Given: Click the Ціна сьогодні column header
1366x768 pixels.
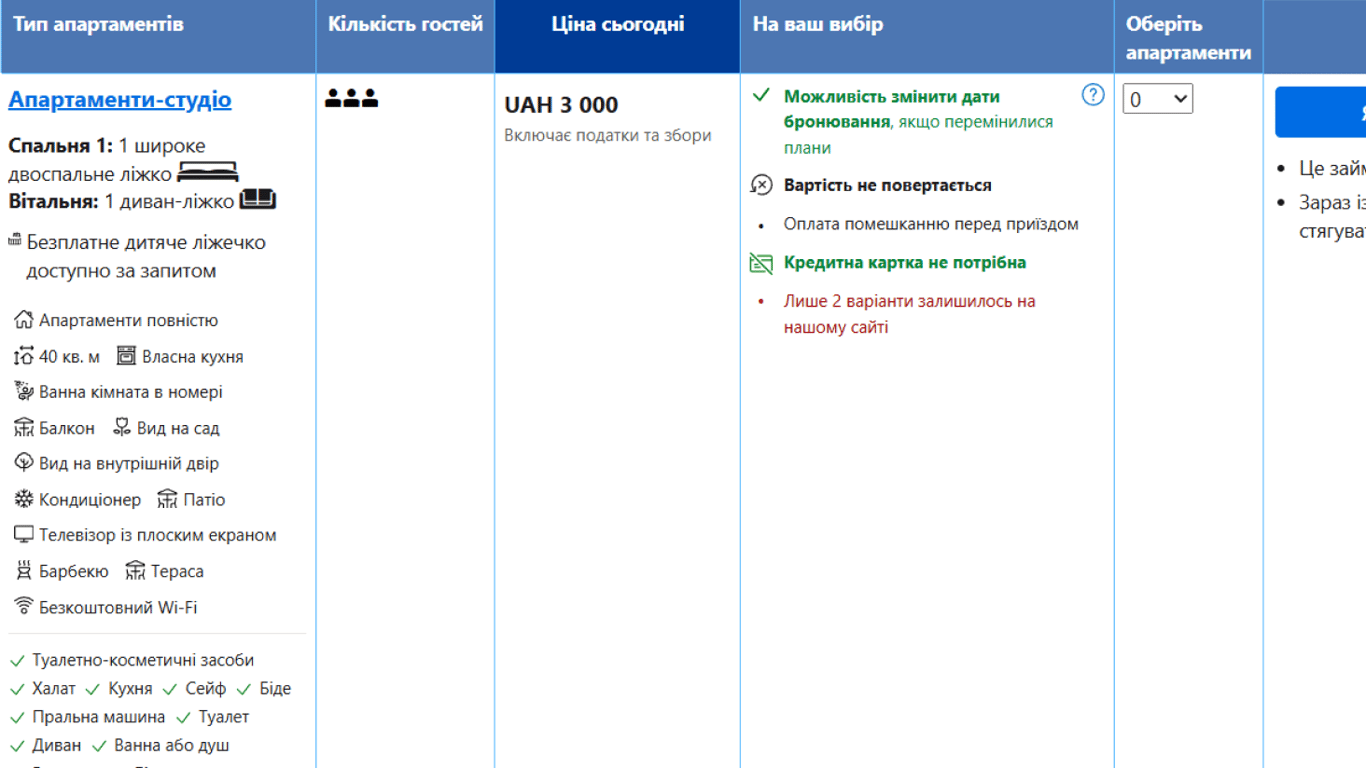Looking at the screenshot, I should click(617, 25).
